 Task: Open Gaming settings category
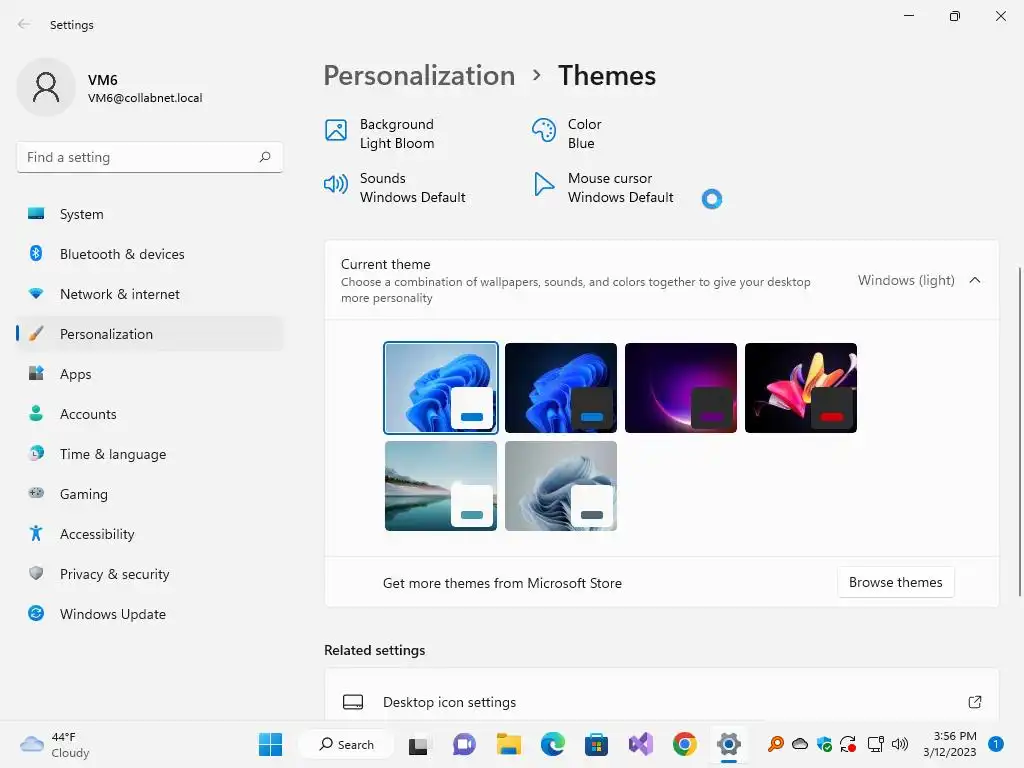(150, 494)
